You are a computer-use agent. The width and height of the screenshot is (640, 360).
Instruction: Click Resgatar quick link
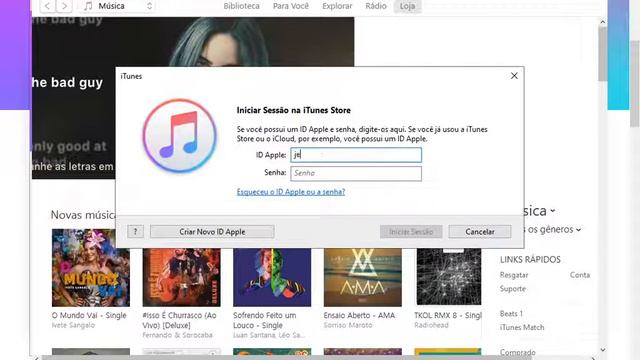tap(514, 275)
